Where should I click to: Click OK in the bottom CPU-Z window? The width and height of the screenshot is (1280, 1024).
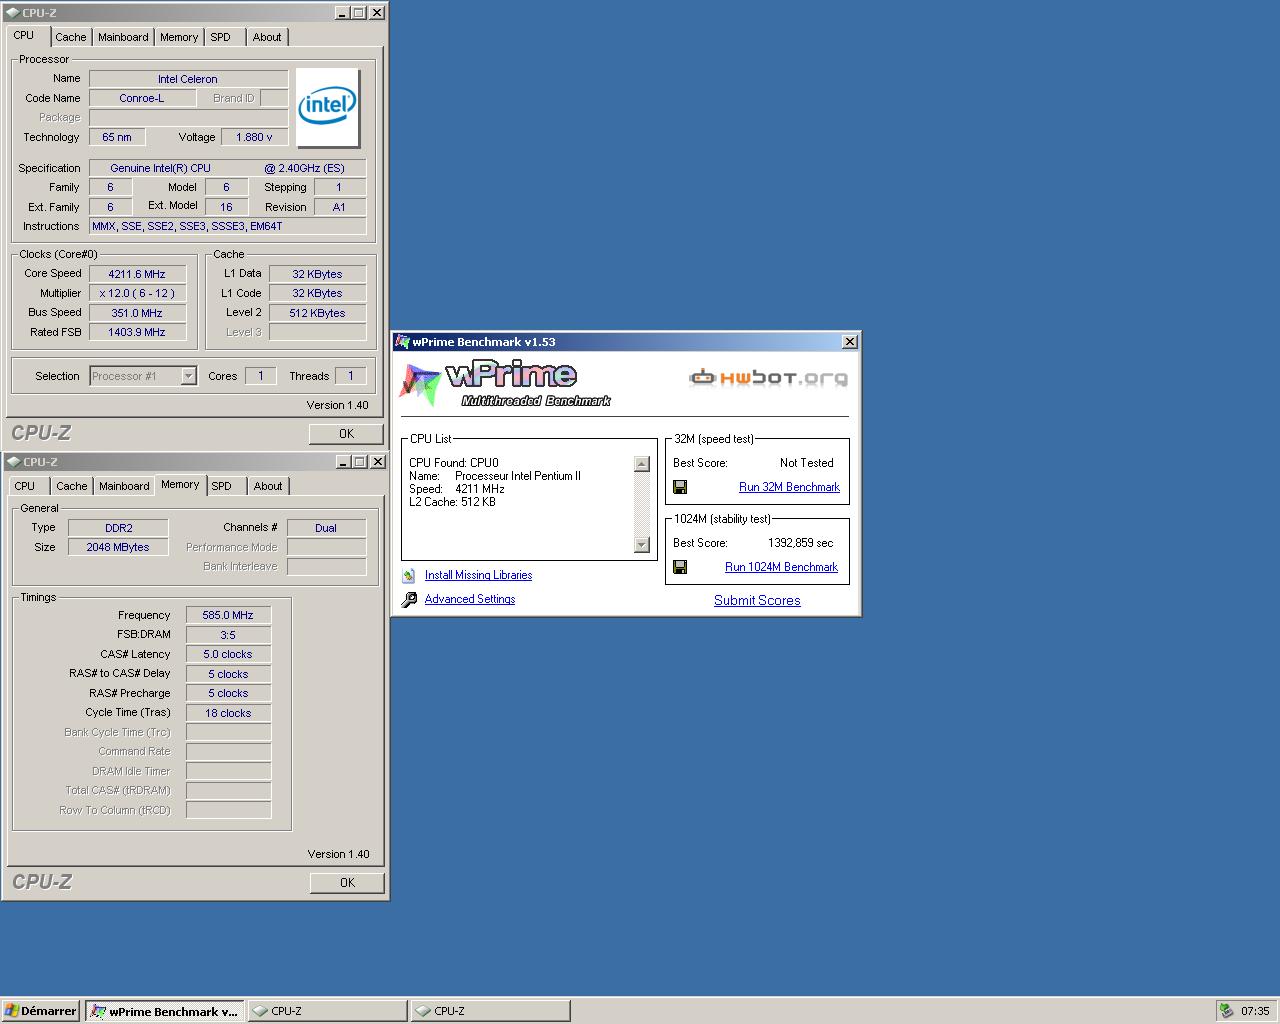(x=347, y=882)
